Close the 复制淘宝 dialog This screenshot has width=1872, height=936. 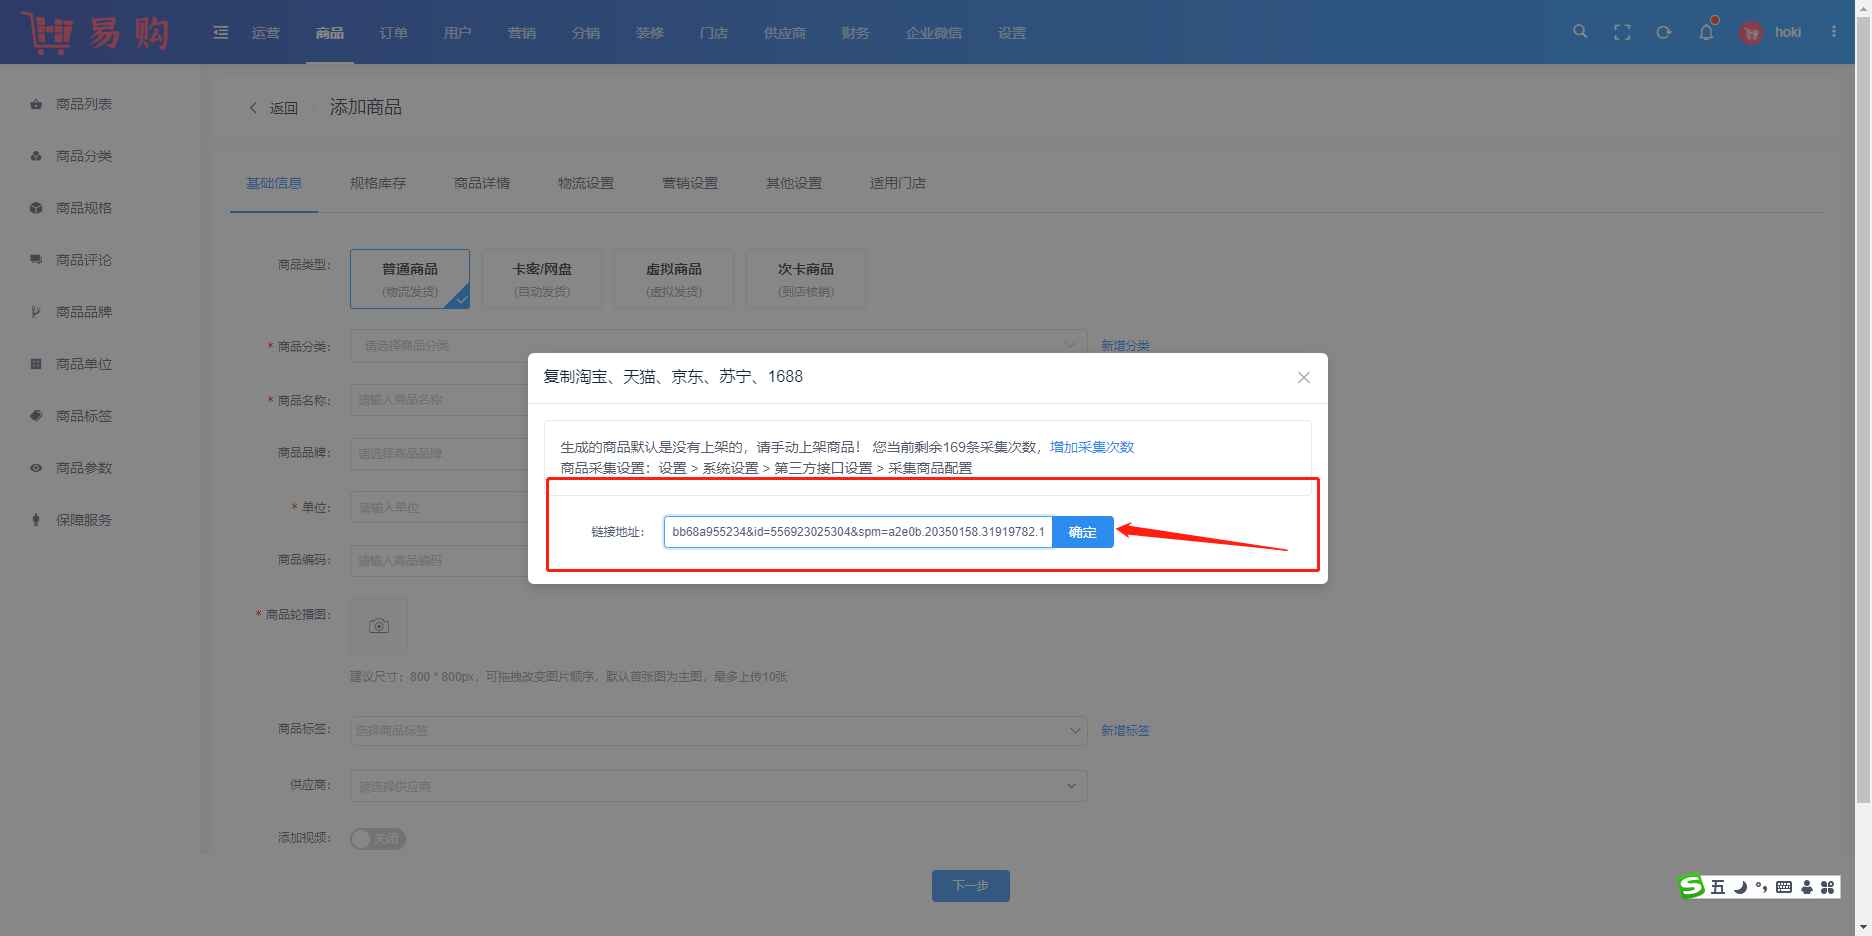[1304, 377]
